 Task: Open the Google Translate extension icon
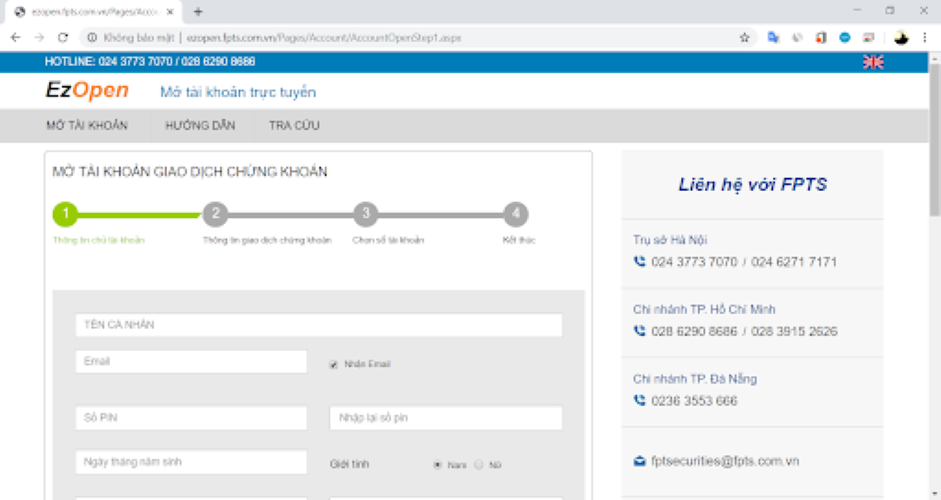773,37
